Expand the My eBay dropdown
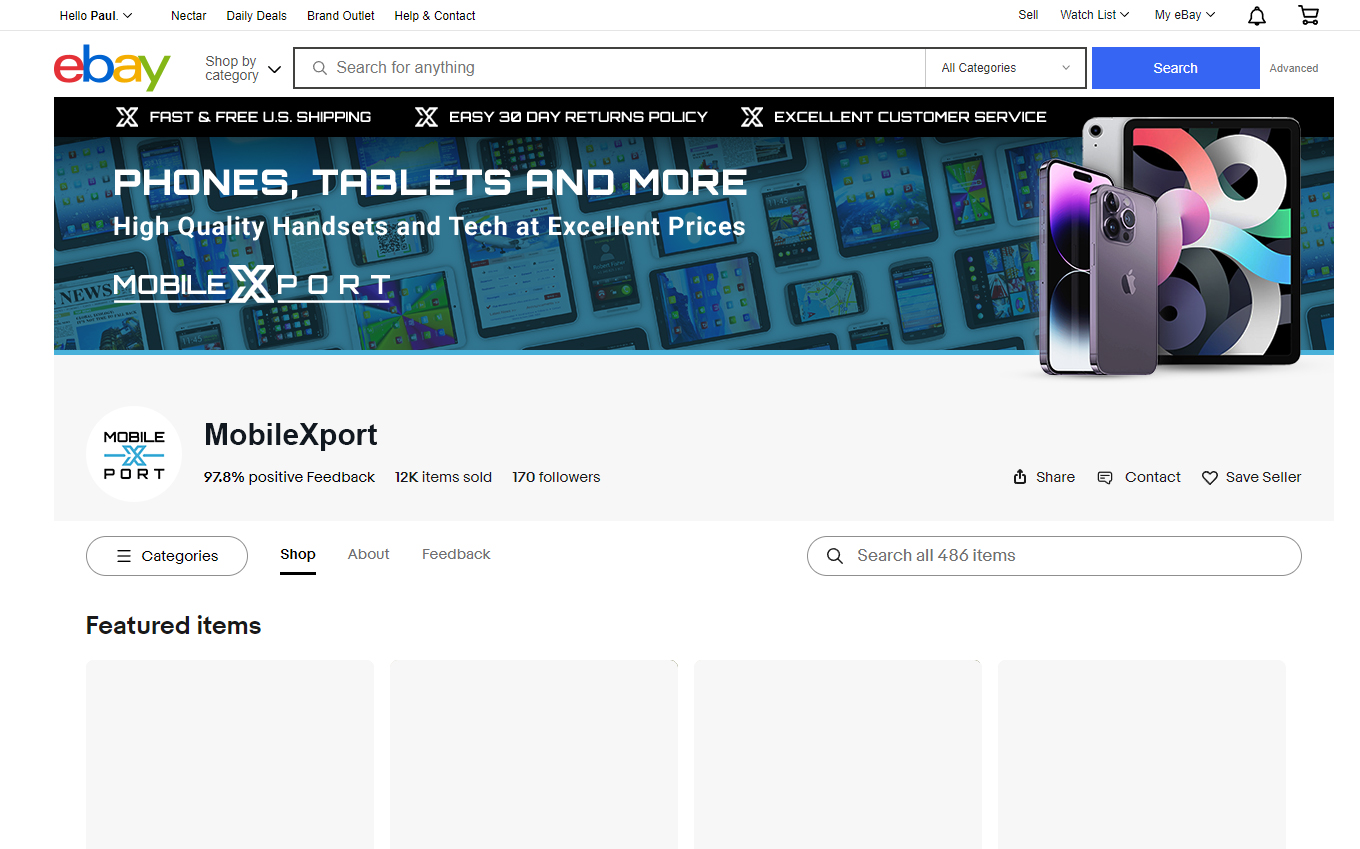Image resolution: width=1360 pixels, height=849 pixels. point(1185,15)
